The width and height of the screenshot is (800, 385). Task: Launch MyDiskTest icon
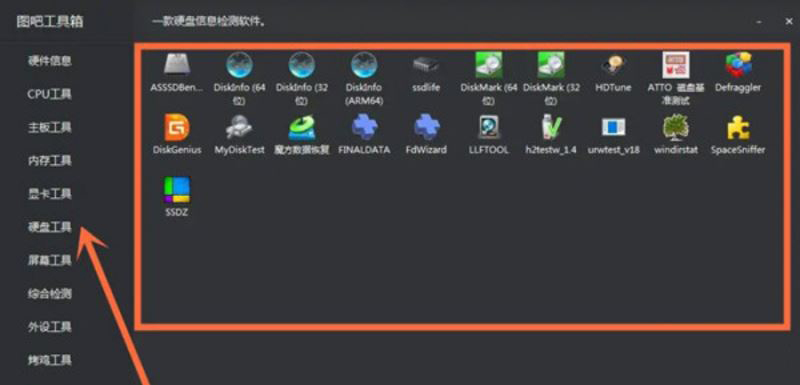point(239,127)
